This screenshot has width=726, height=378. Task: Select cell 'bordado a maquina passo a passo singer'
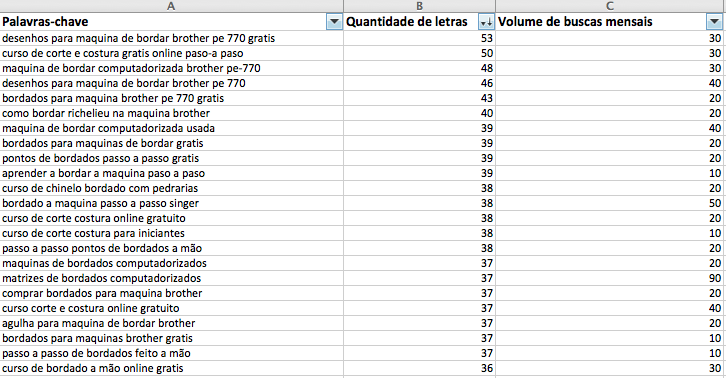click(x=171, y=203)
